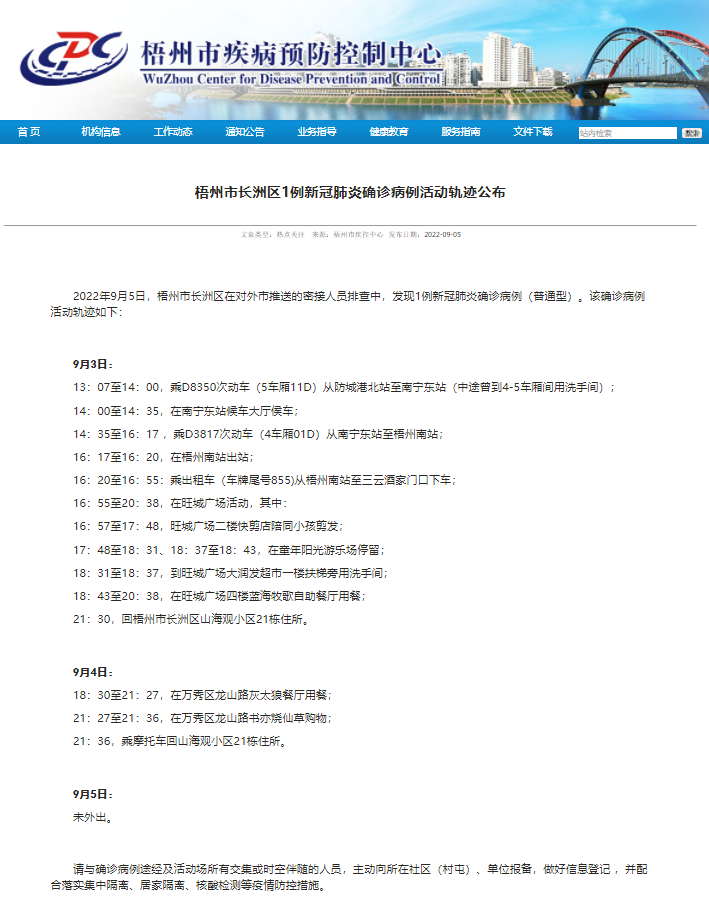
Task: Open the 首页 home menu item
Action: click(29, 132)
